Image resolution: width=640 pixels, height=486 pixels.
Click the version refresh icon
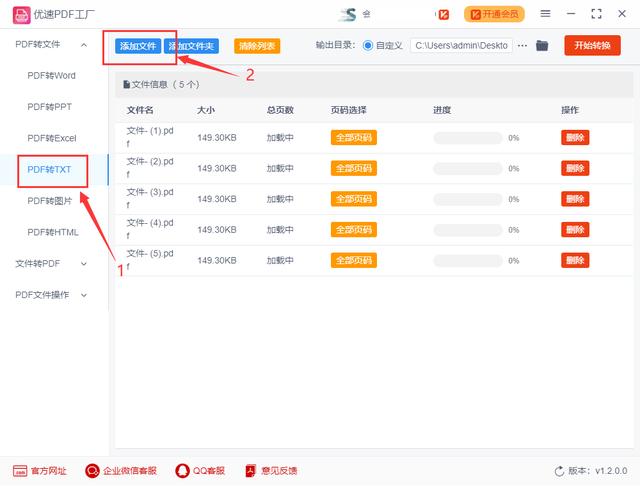click(559, 471)
